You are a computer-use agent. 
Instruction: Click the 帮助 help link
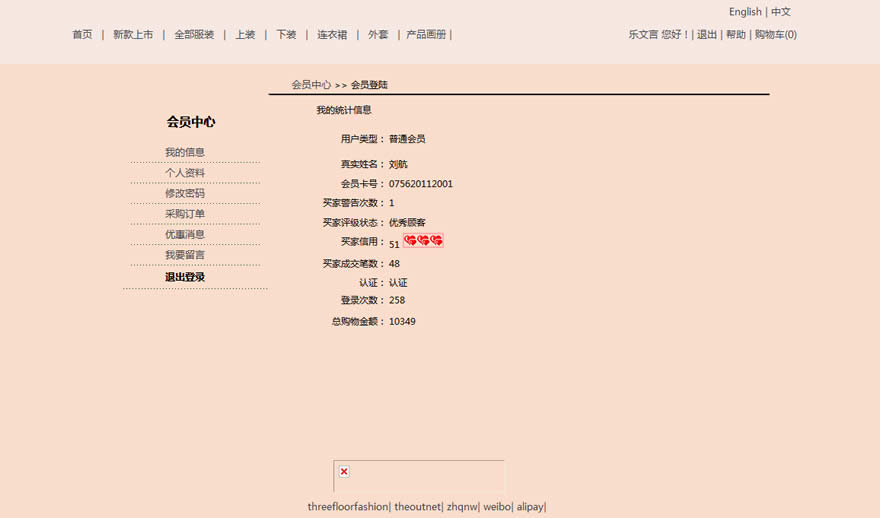coord(736,35)
